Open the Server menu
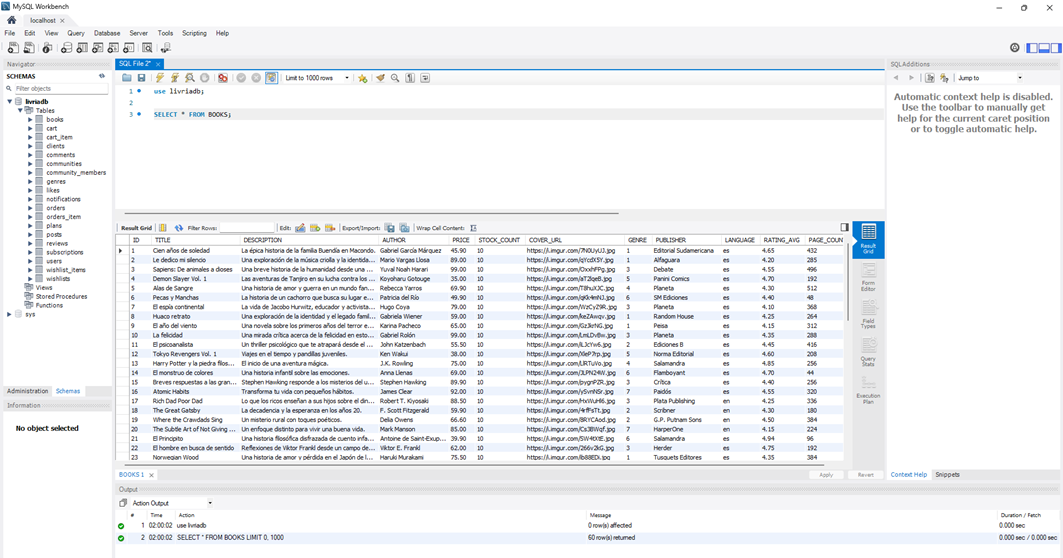Viewport: 1063px width, 558px height. [x=138, y=33]
